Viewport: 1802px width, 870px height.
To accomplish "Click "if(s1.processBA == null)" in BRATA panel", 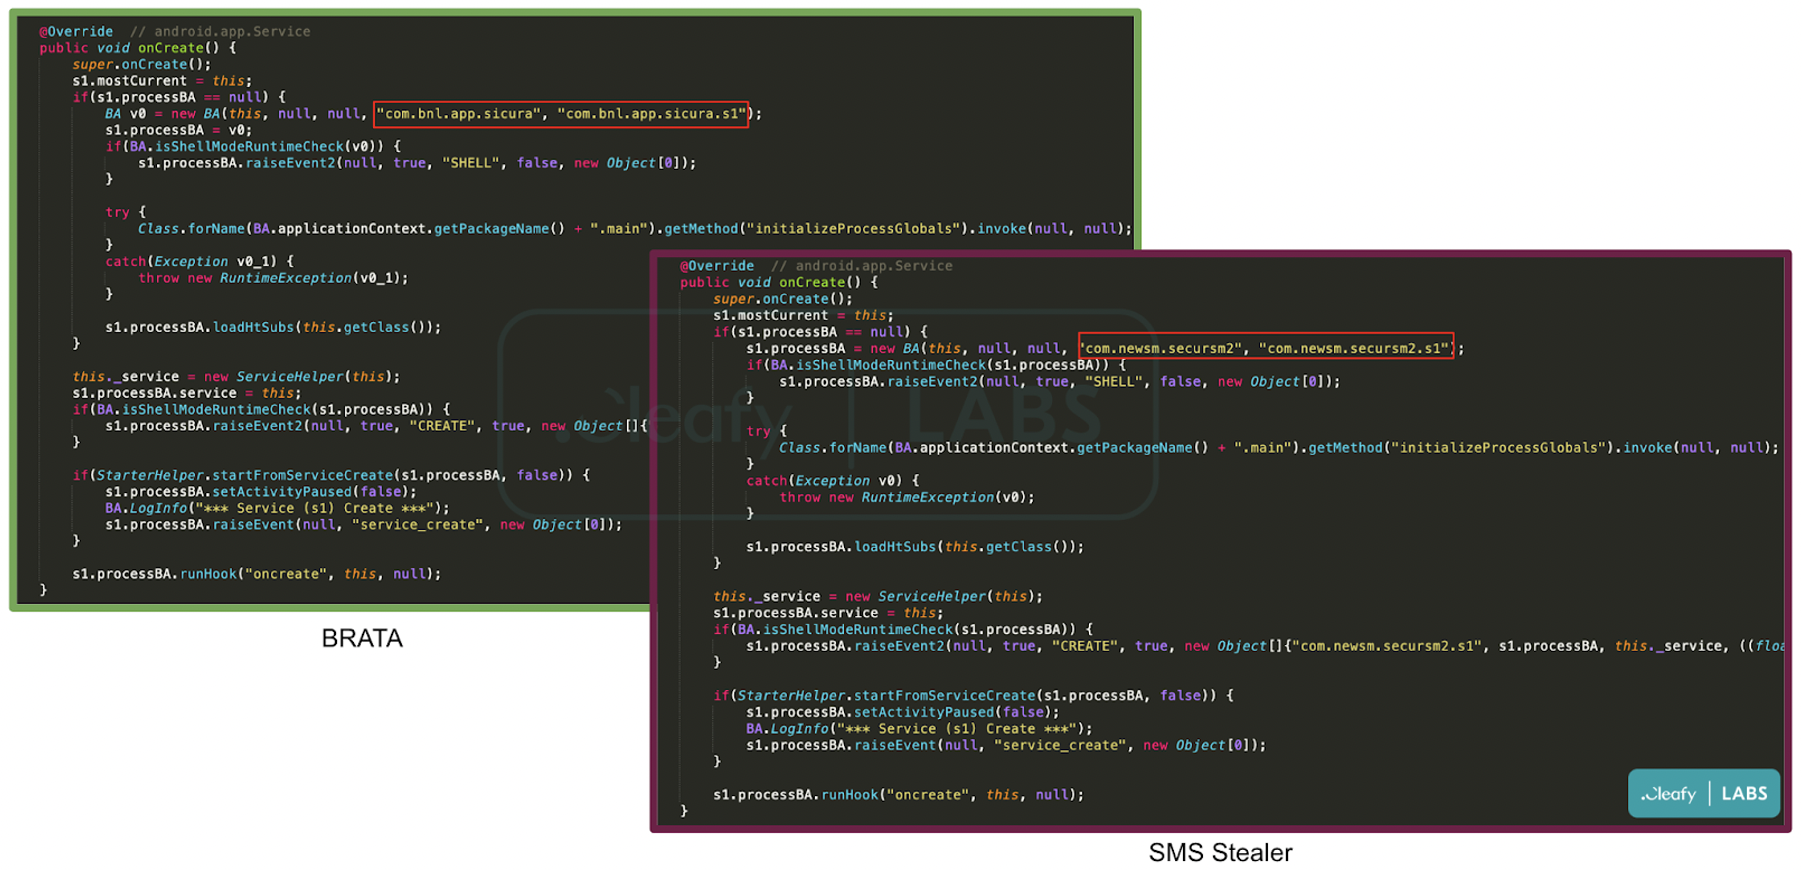I will coord(170,97).
